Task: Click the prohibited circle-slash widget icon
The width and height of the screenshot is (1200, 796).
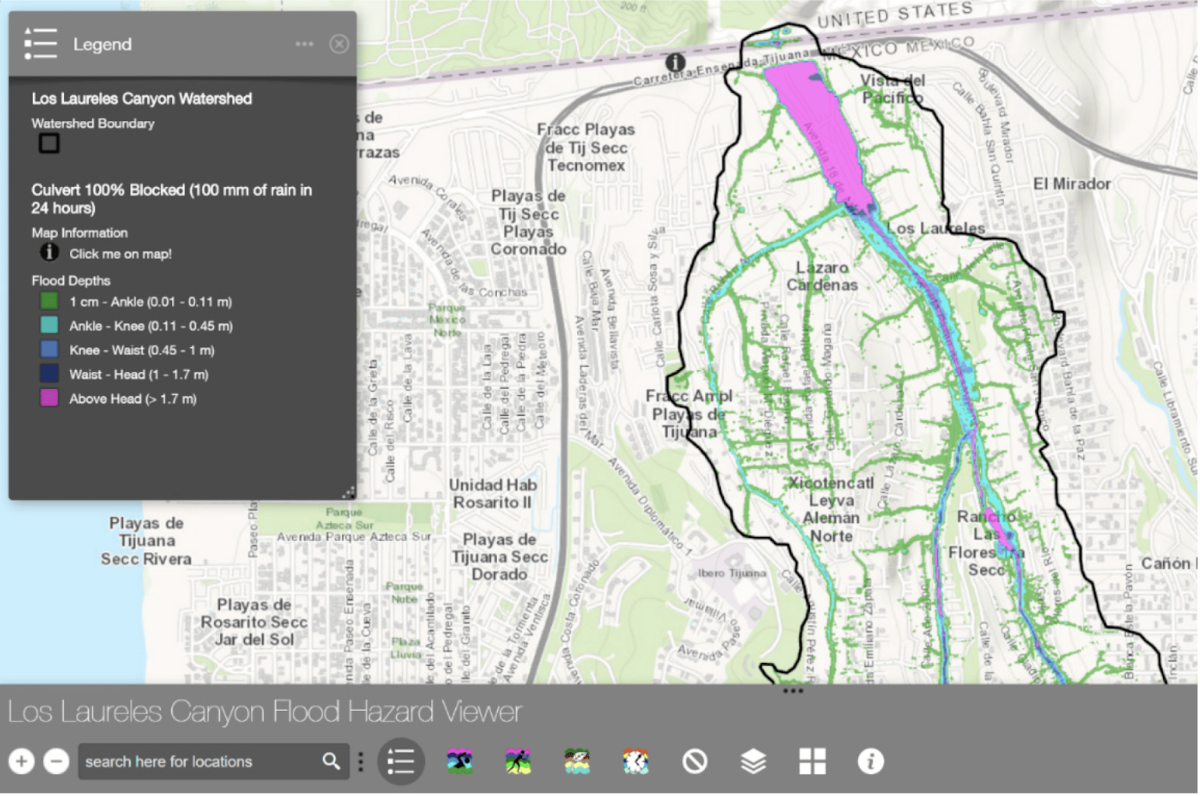Action: (x=695, y=762)
